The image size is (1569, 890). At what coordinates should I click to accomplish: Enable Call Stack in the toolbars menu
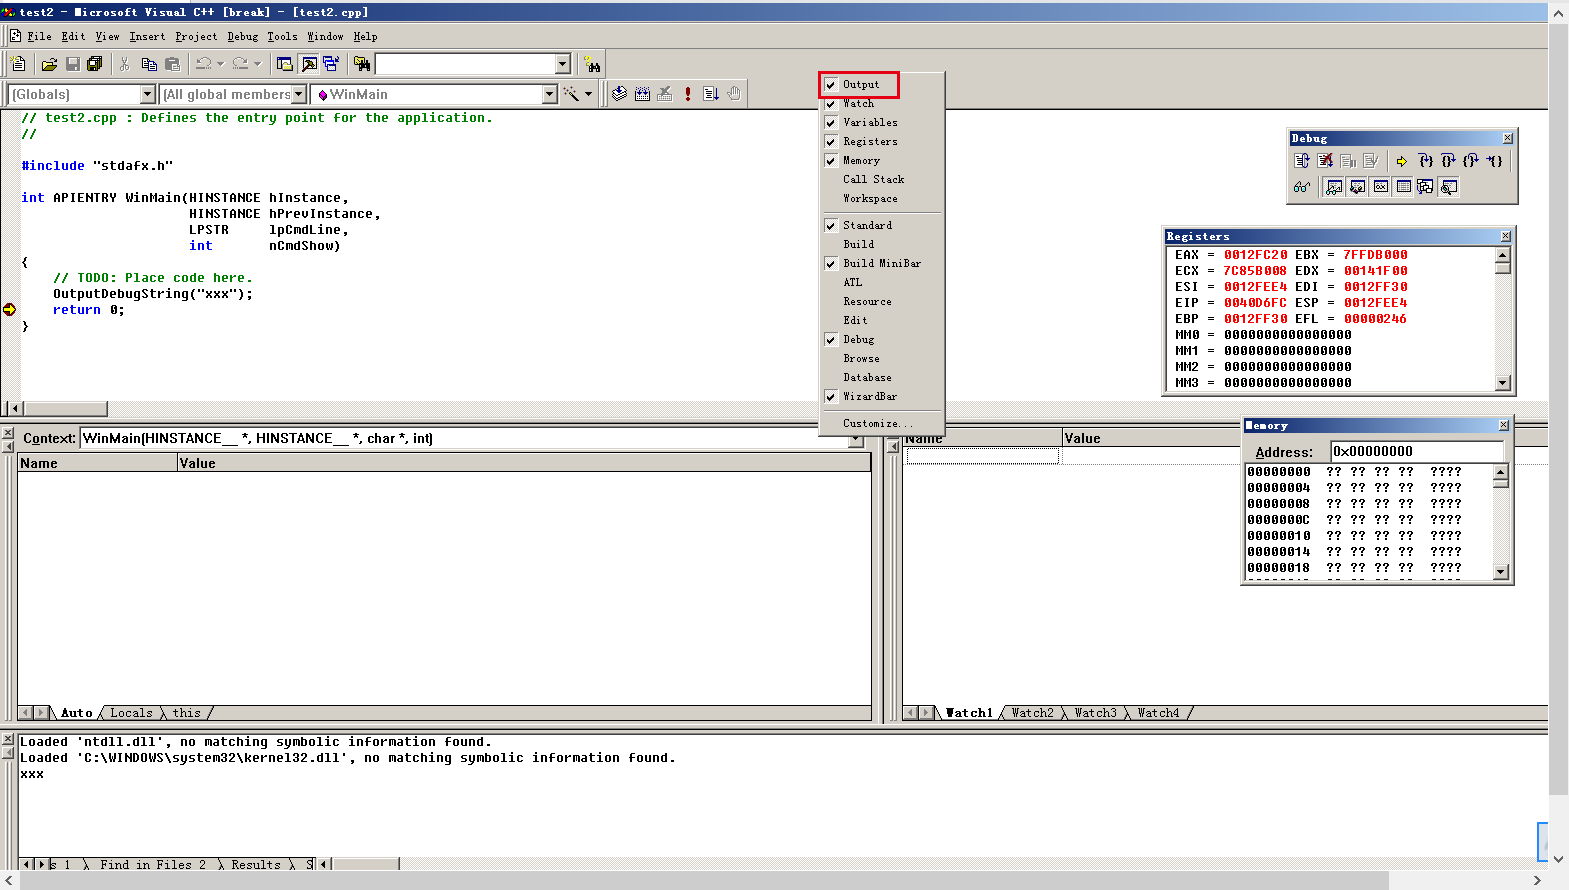pyautogui.click(x=873, y=180)
